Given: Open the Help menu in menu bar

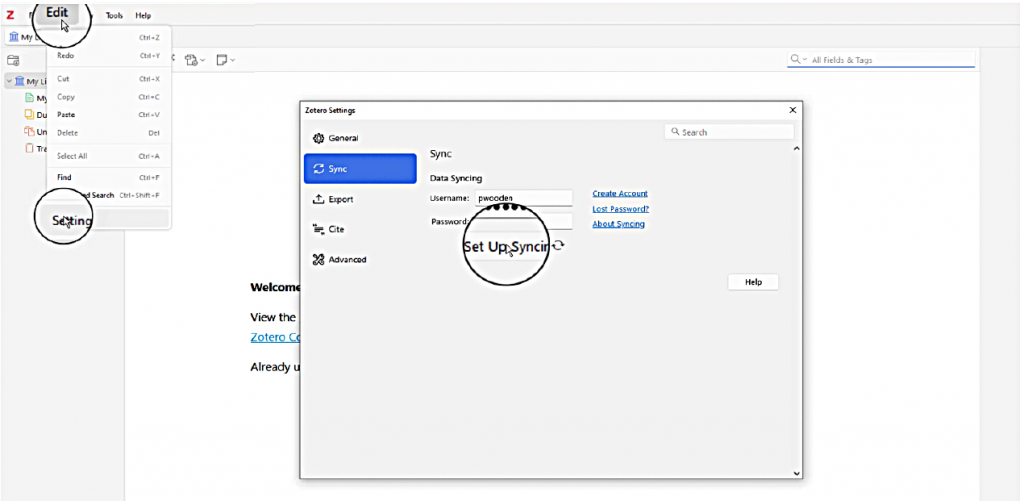Looking at the screenshot, I should (x=143, y=15).
